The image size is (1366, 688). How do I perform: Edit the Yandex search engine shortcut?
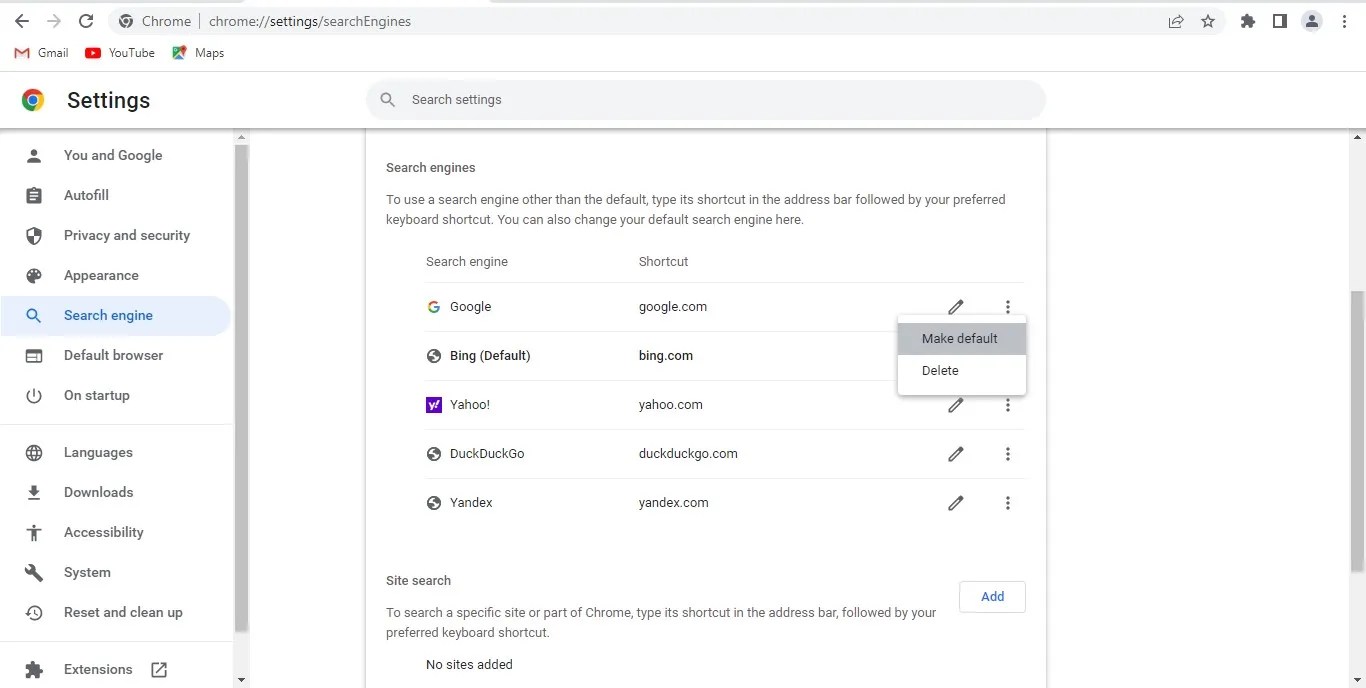(955, 502)
